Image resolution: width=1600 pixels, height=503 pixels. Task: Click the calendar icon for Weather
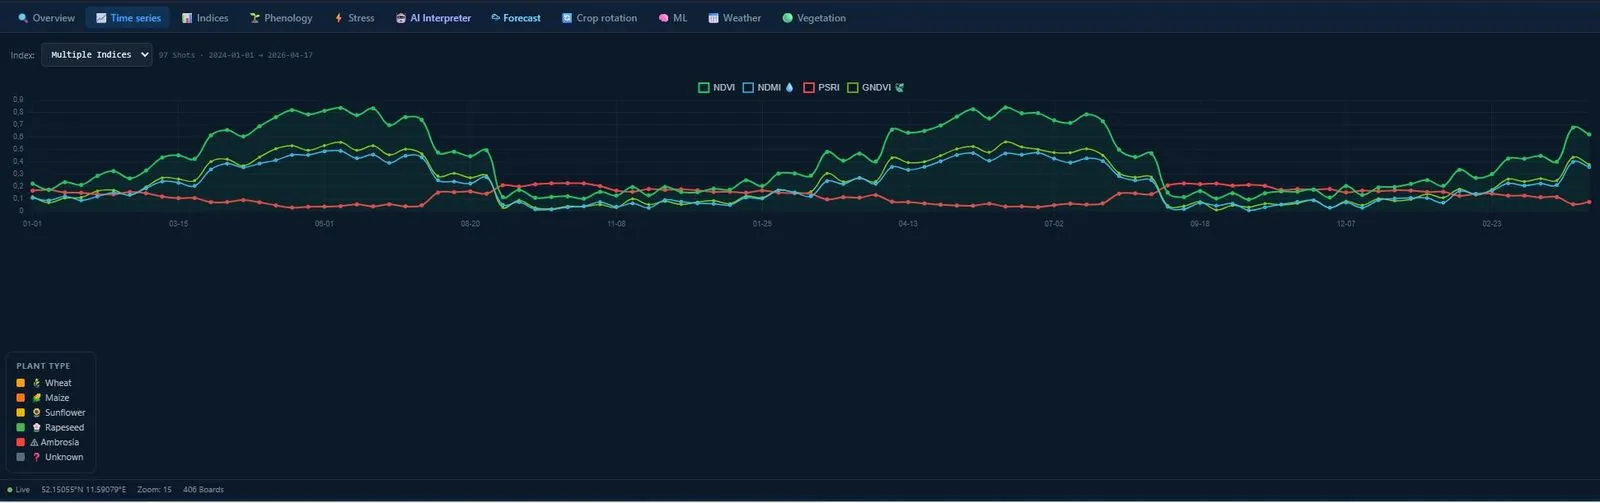714,18
